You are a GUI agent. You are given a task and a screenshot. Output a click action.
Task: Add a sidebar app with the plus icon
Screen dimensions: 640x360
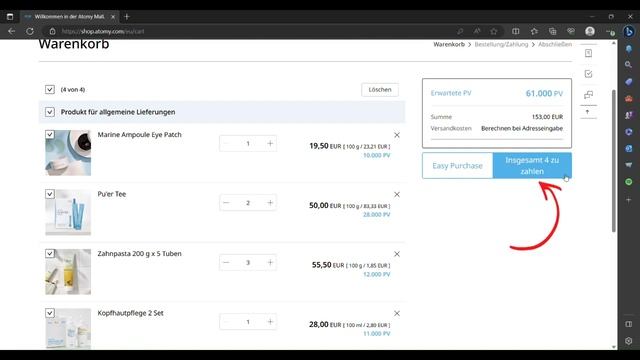coord(629,200)
